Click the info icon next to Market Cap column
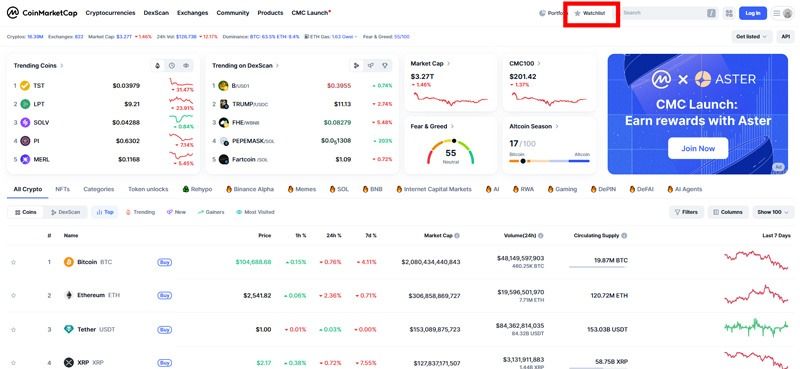Viewport: 800px width, 369px height. 457,236
